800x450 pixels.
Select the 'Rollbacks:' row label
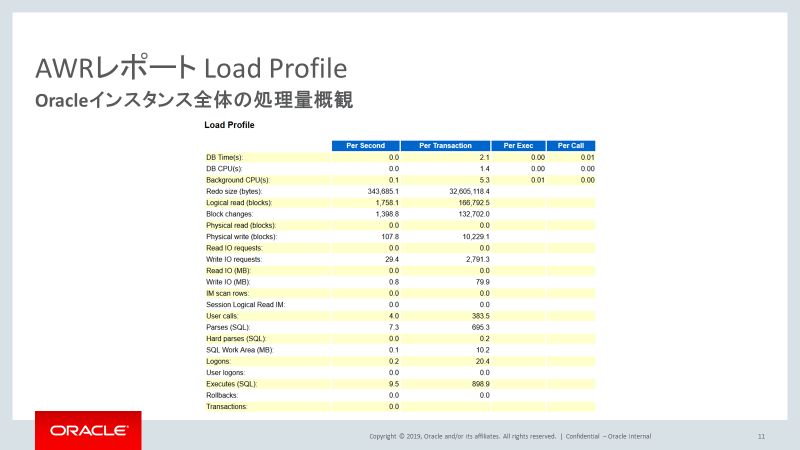click(x=222, y=395)
